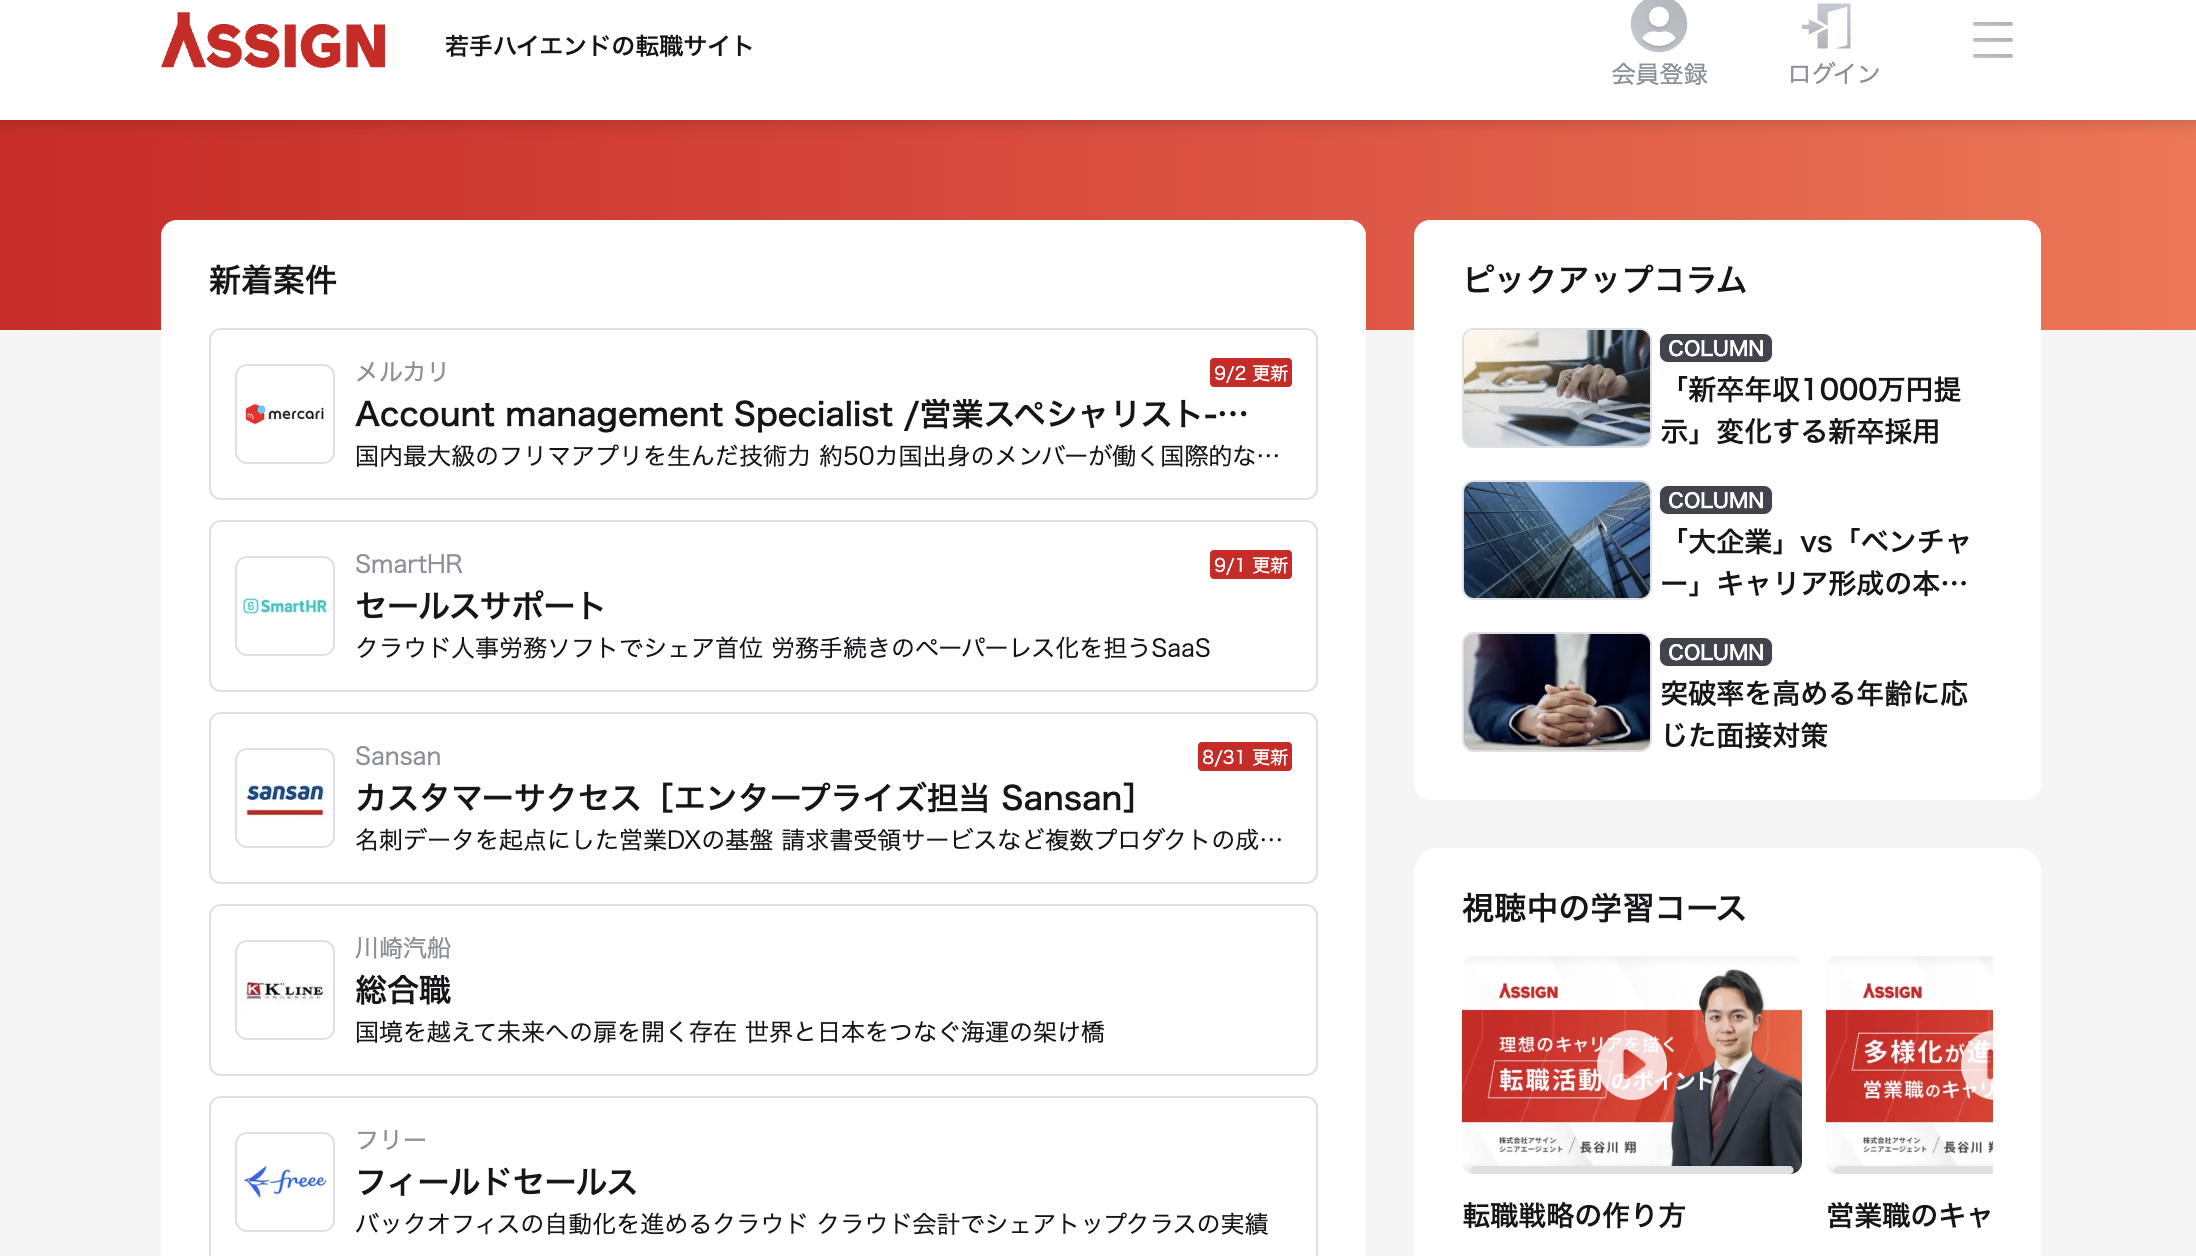Screen dimensions: 2196x1256
Task: Open the clasped-hands thumbnail for 面接対策 column
Action: click(x=1556, y=692)
